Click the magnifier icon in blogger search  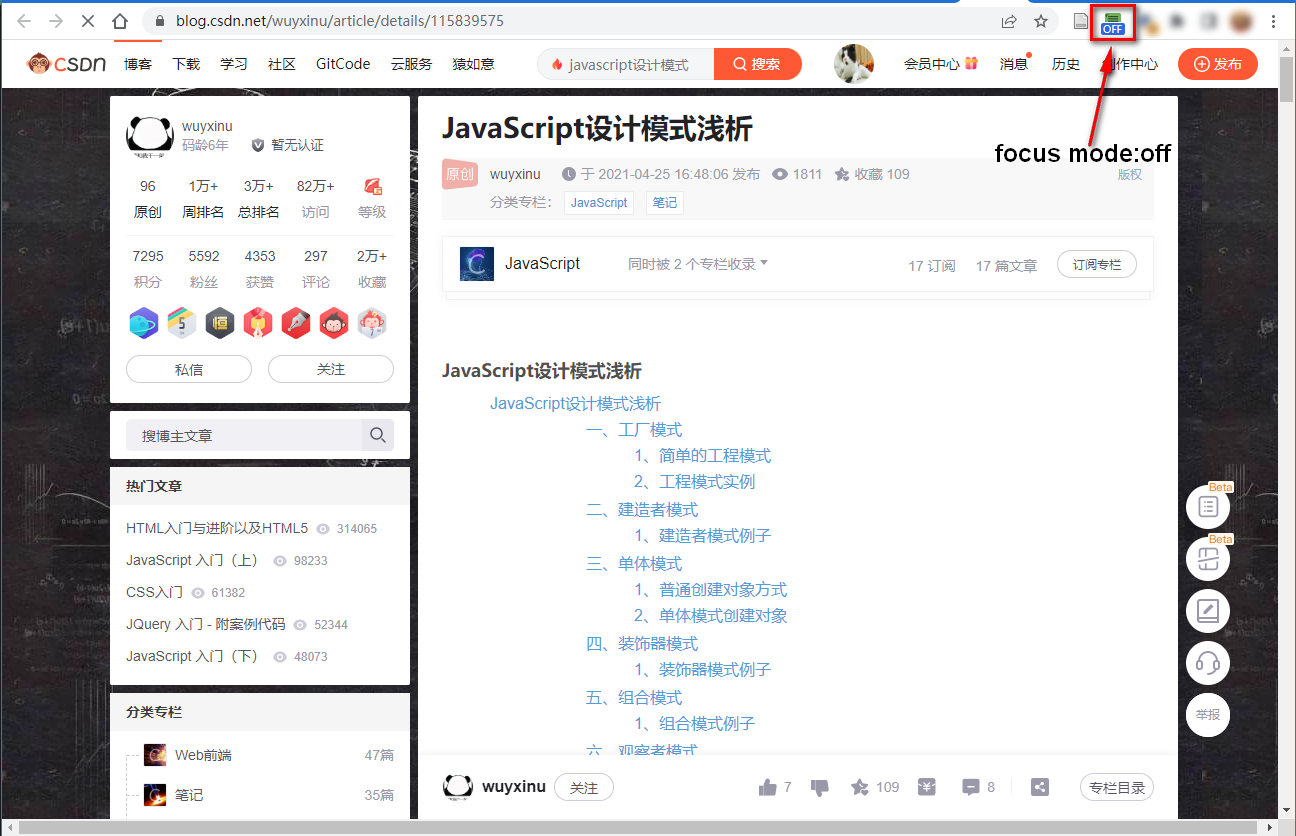(378, 435)
